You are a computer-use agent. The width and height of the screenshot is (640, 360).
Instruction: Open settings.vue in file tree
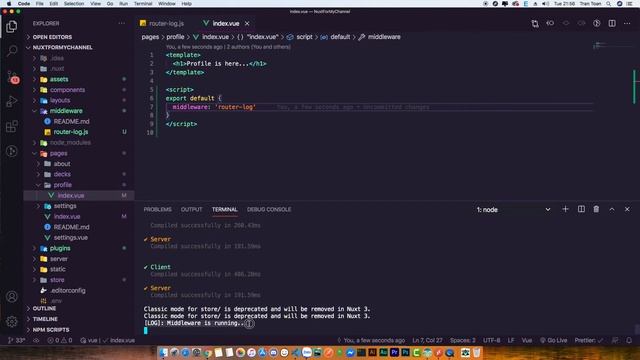[x=71, y=238]
